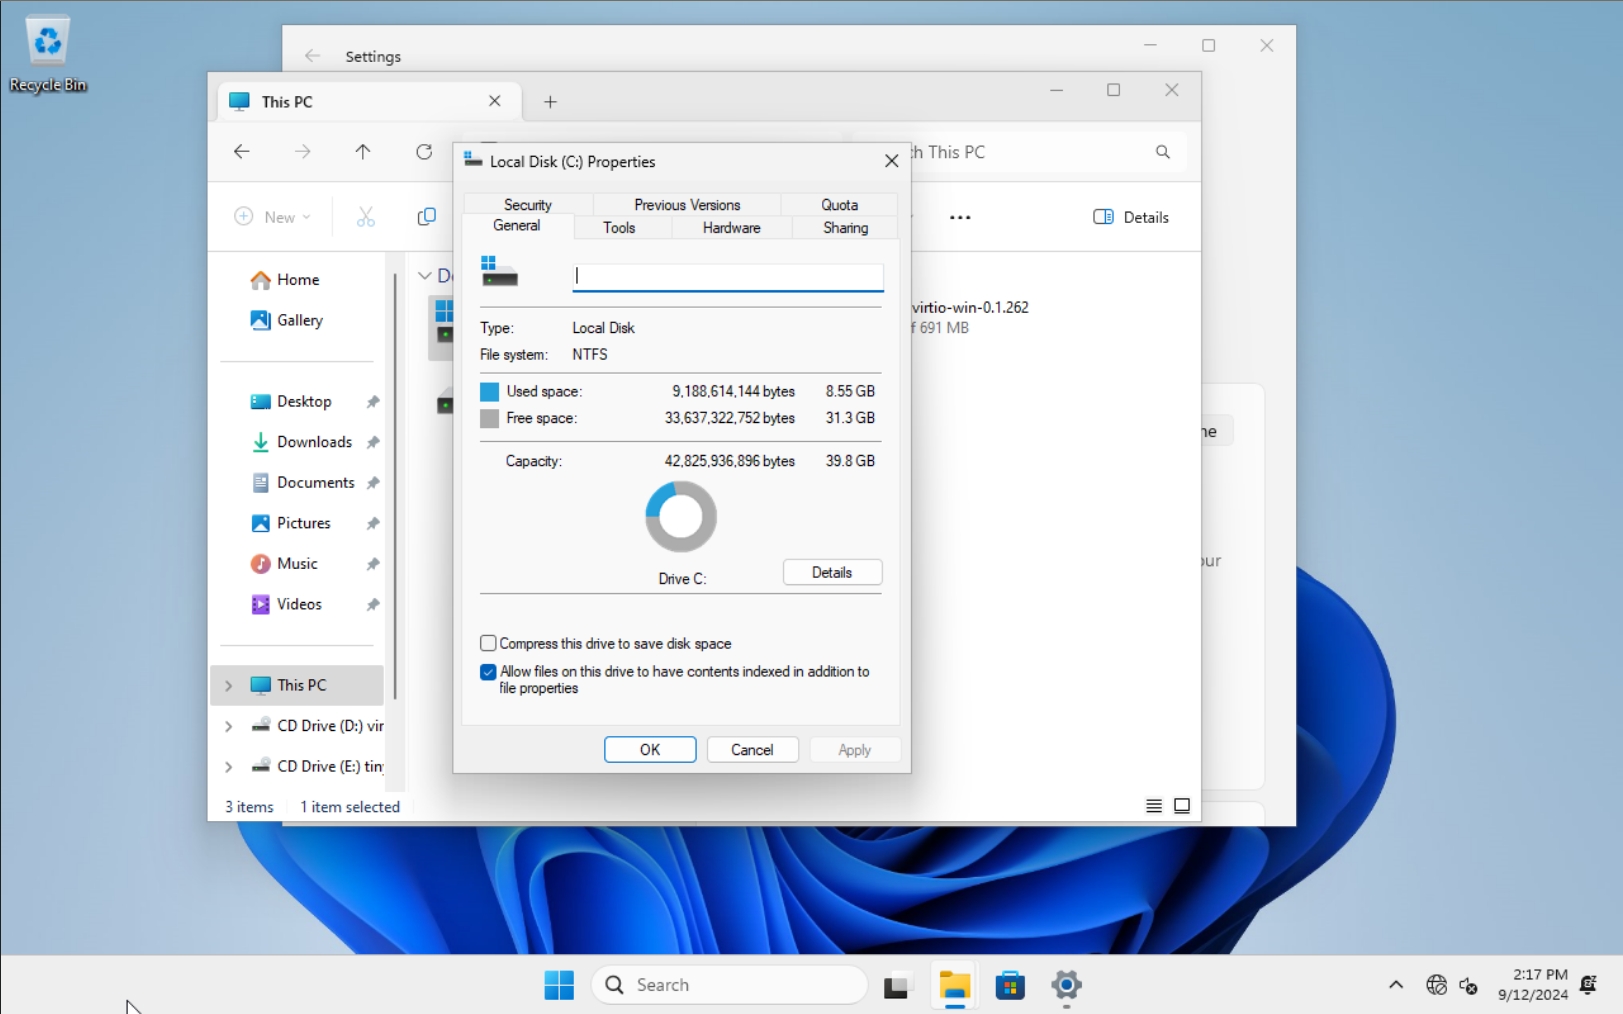Image resolution: width=1623 pixels, height=1014 pixels.
Task: Expand the CD Drive (E:) node
Action: pos(228,766)
